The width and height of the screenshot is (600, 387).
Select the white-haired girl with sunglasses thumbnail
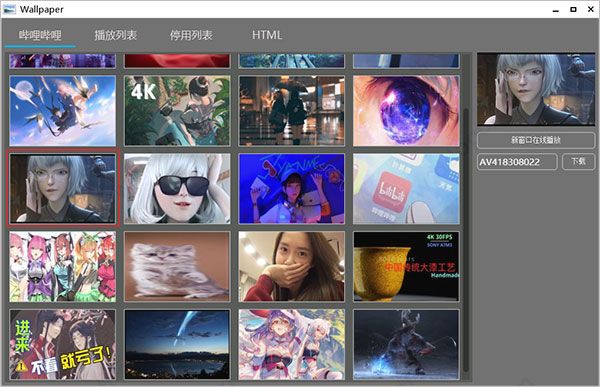(x=177, y=189)
